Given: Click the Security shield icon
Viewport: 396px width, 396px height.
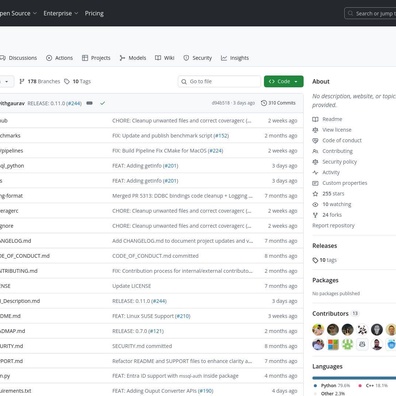Looking at the screenshot, I should [x=186, y=58].
